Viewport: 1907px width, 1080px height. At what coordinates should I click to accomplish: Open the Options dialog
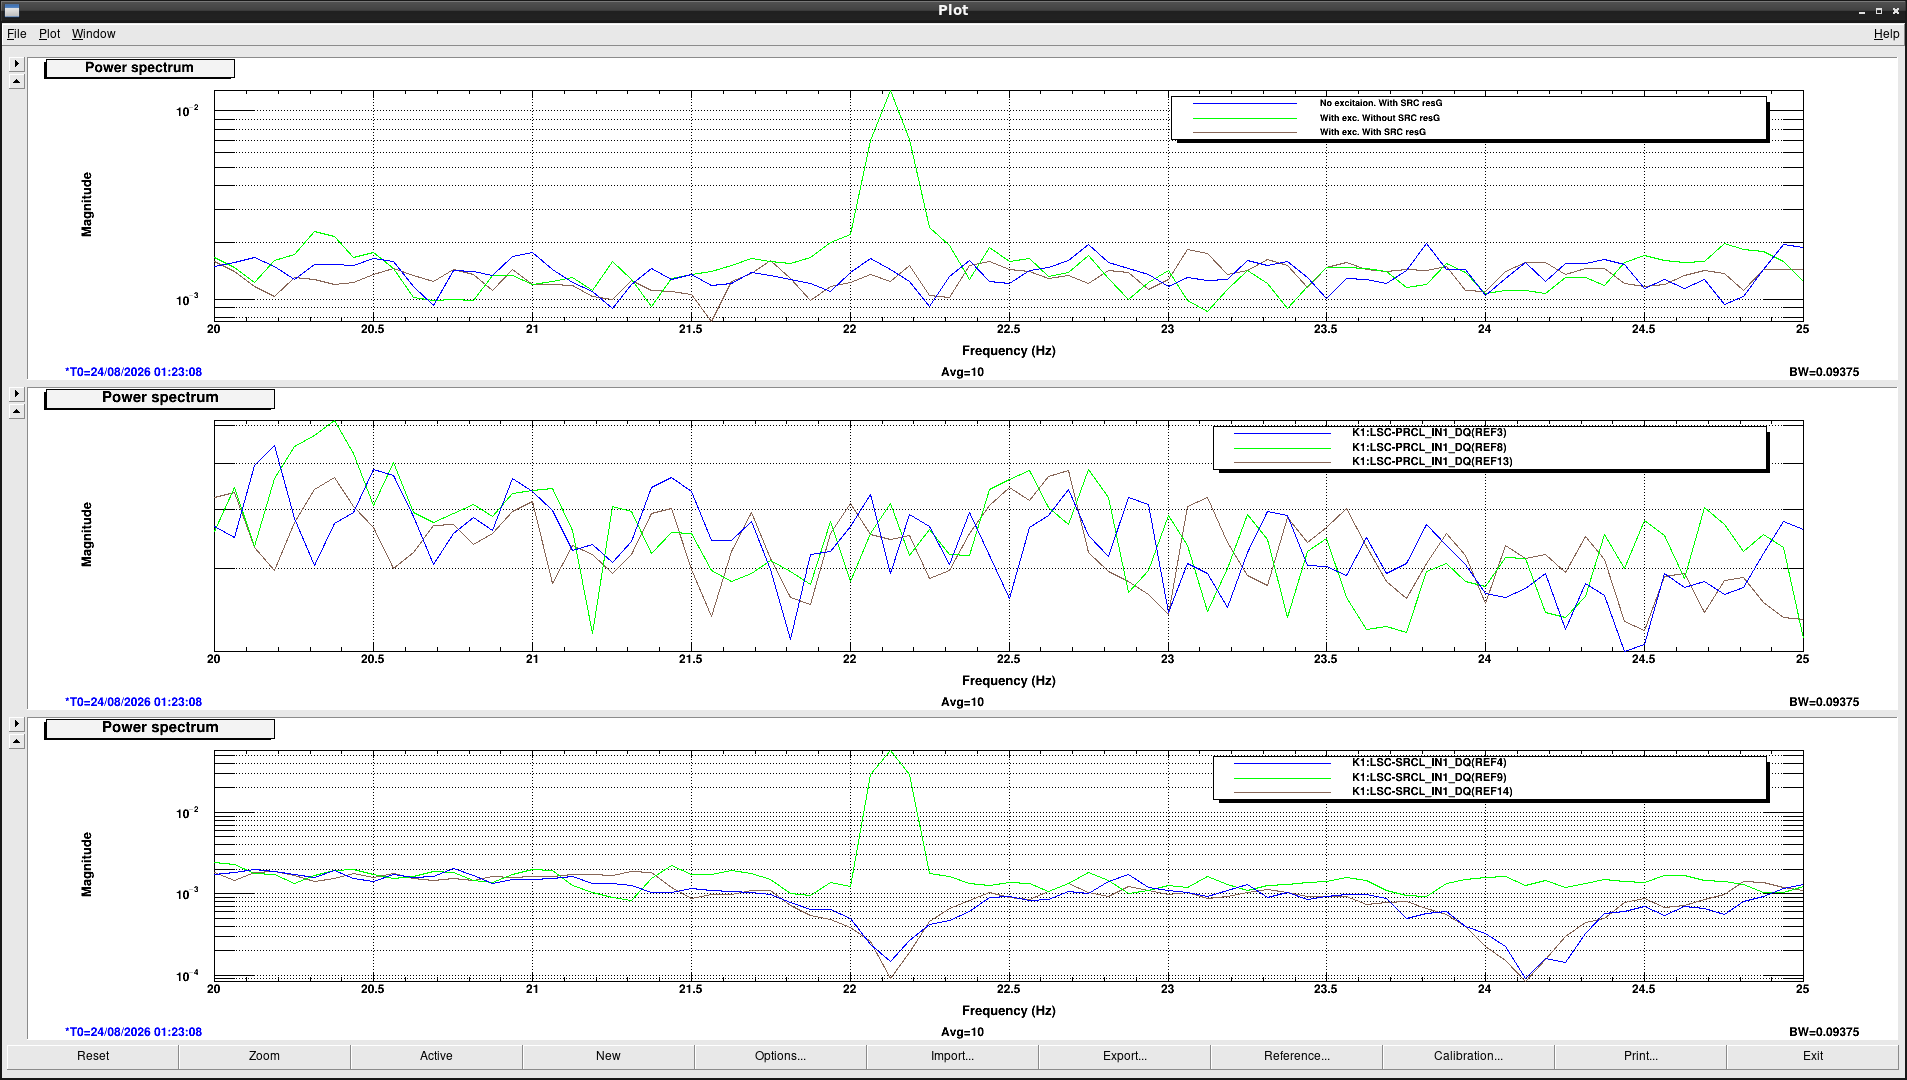click(x=780, y=1056)
